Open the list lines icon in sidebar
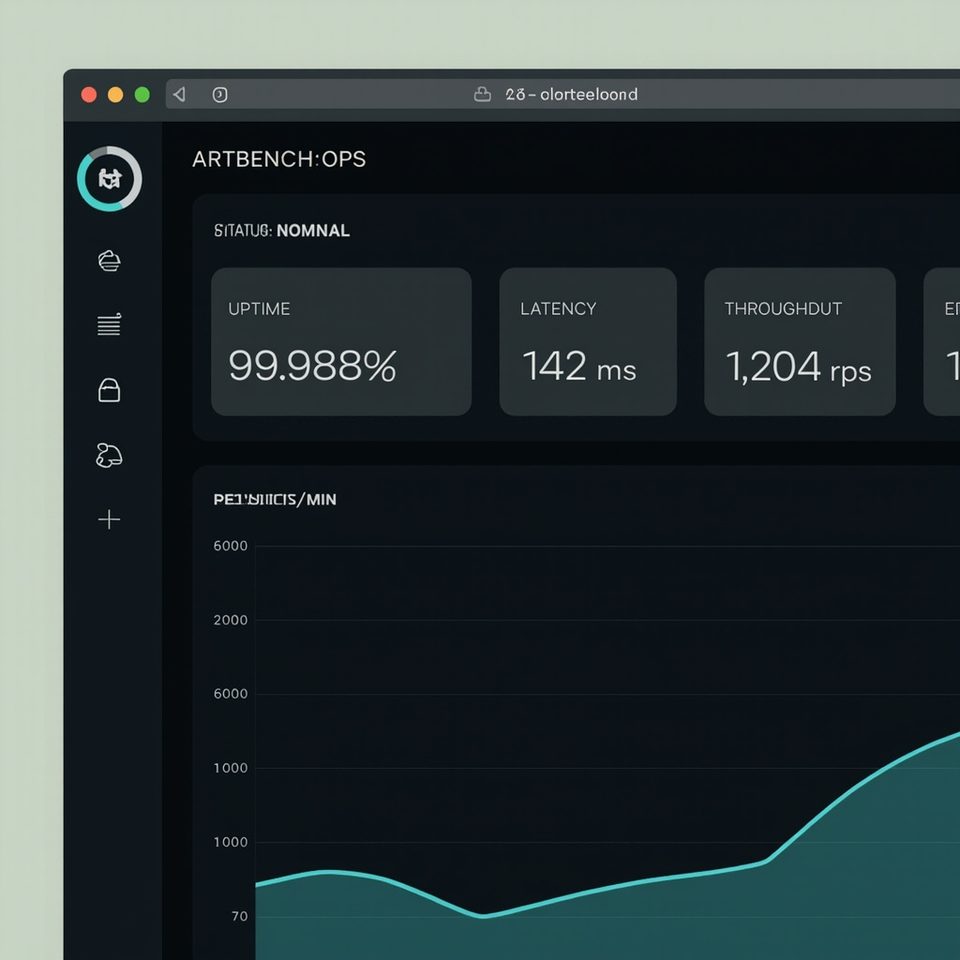This screenshot has width=960, height=960. 109,324
